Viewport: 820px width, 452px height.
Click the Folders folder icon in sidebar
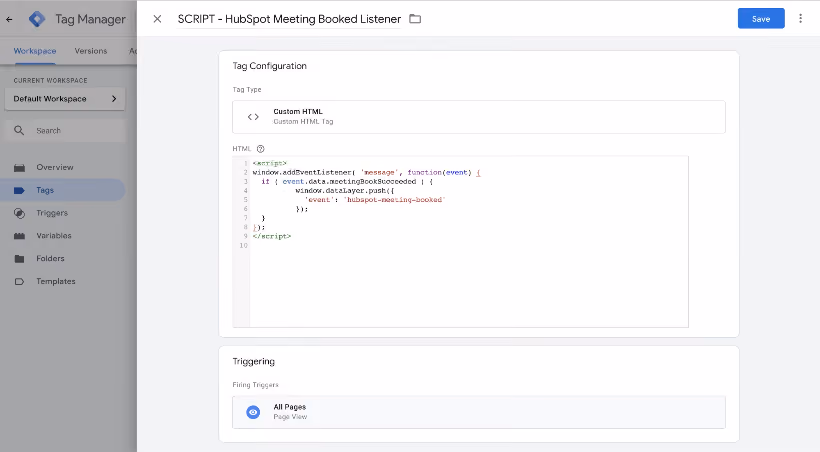click(x=19, y=258)
